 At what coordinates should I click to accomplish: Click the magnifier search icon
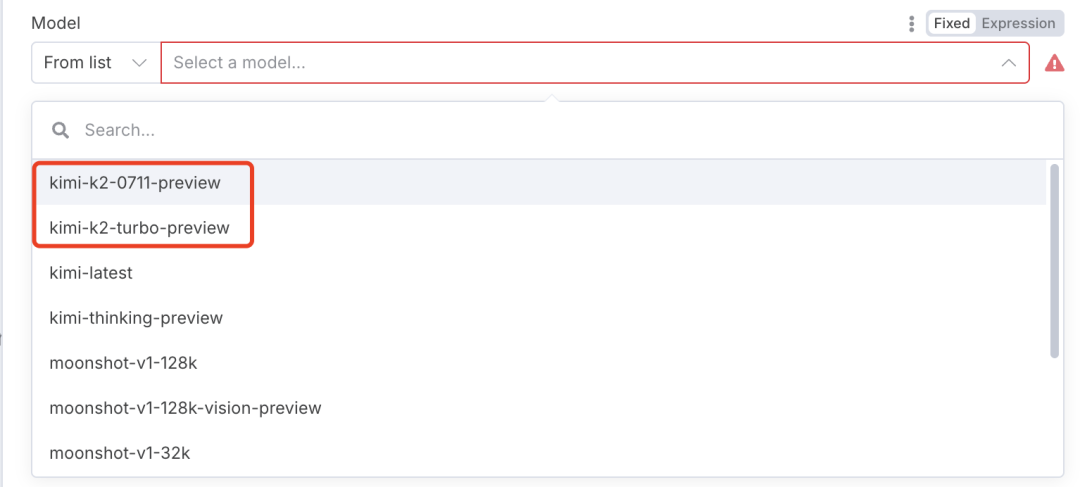tap(61, 130)
